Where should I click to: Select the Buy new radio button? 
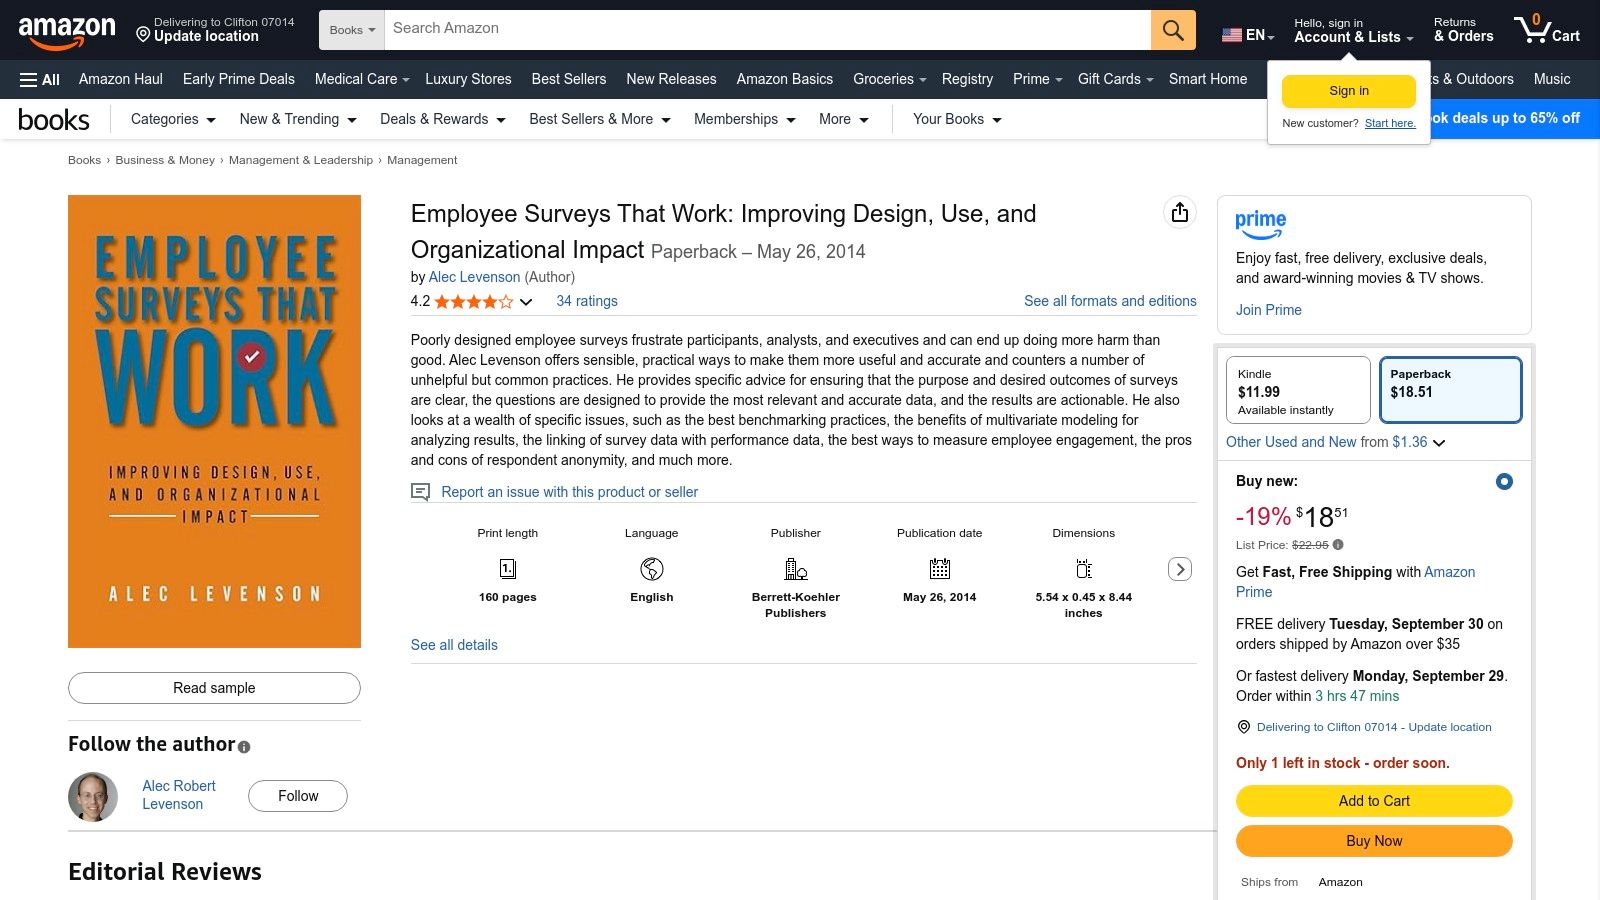click(x=1503, y=482)
